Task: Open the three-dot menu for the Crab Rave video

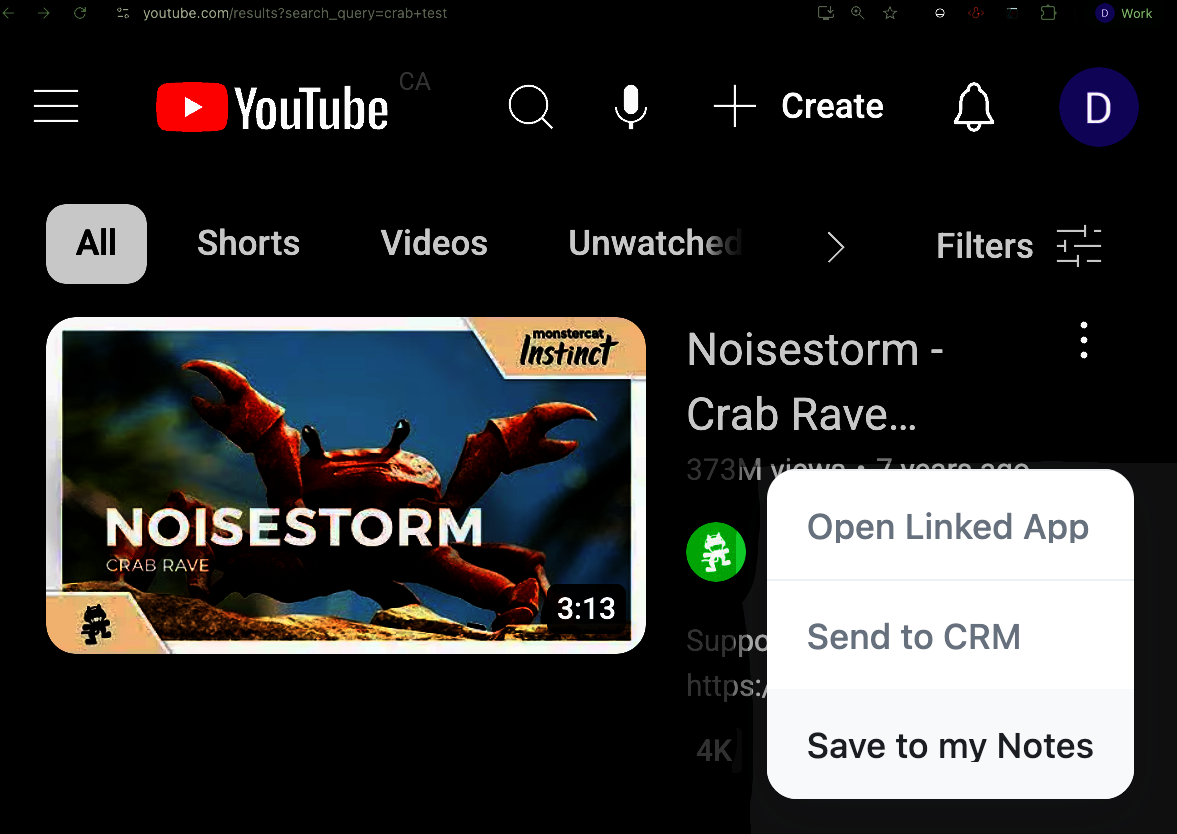Action: point(1083,340)
